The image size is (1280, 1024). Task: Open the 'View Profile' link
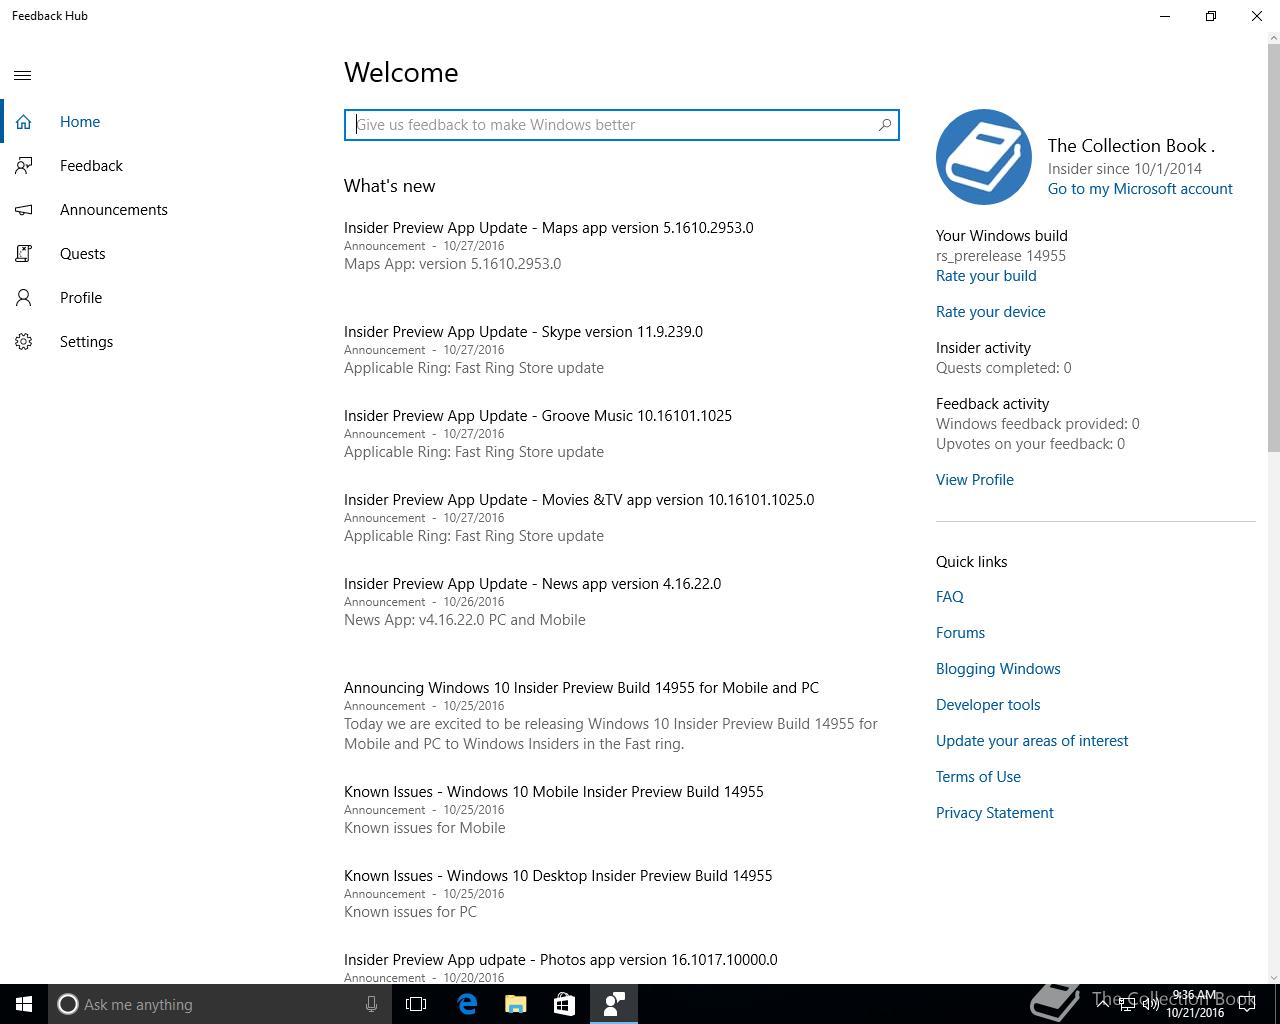975,480
